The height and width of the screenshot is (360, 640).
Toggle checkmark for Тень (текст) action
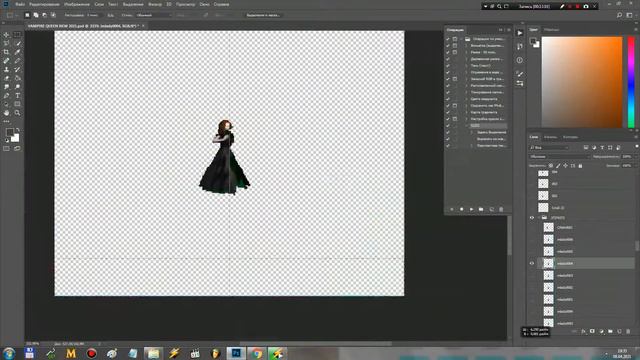[x=448, y=66]
